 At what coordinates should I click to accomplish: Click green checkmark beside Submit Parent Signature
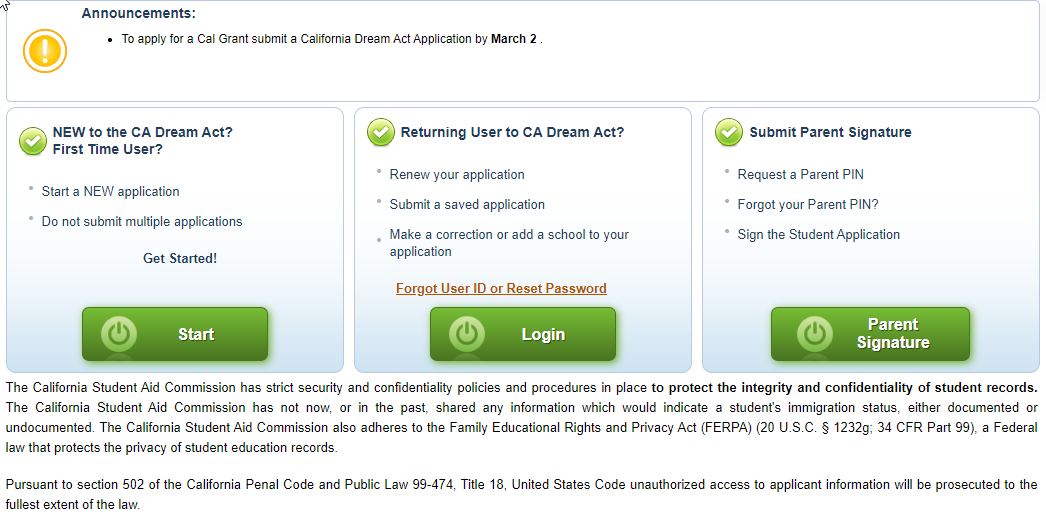pos(729,132)
